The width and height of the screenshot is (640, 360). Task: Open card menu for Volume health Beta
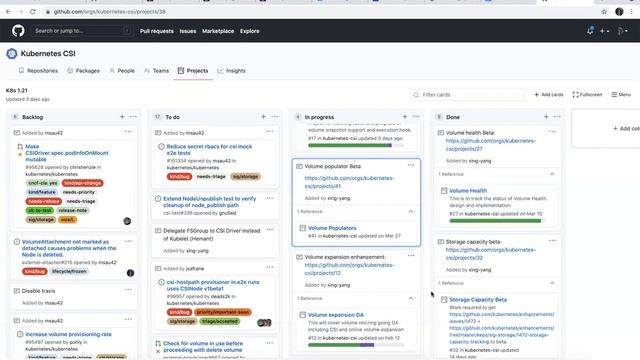click(552, 132)
